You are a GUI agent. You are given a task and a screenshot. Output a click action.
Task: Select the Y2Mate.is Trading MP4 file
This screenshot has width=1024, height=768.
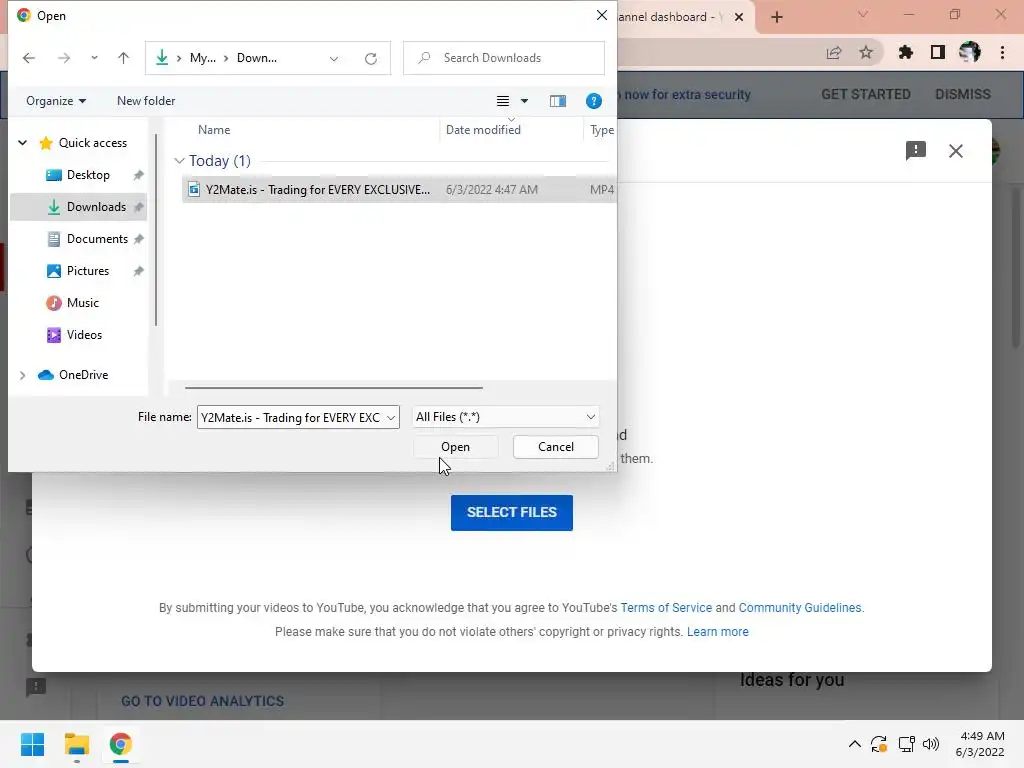pyautogui.click(x=398, y=189)
